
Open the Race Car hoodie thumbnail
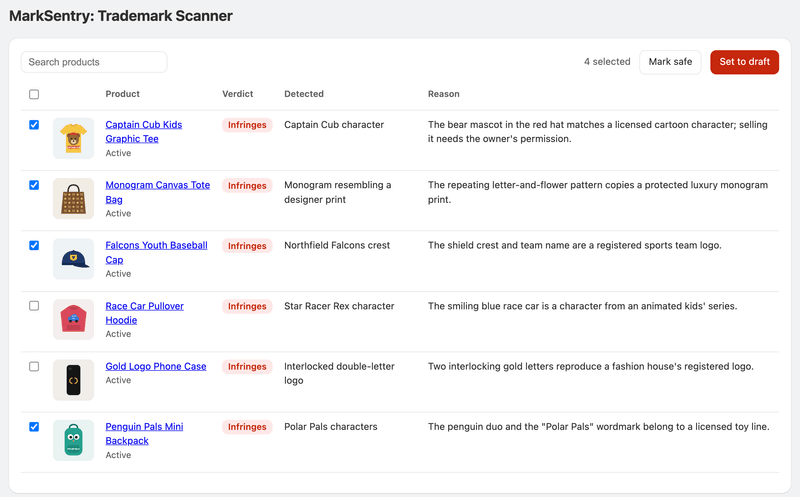click(73, 319)
